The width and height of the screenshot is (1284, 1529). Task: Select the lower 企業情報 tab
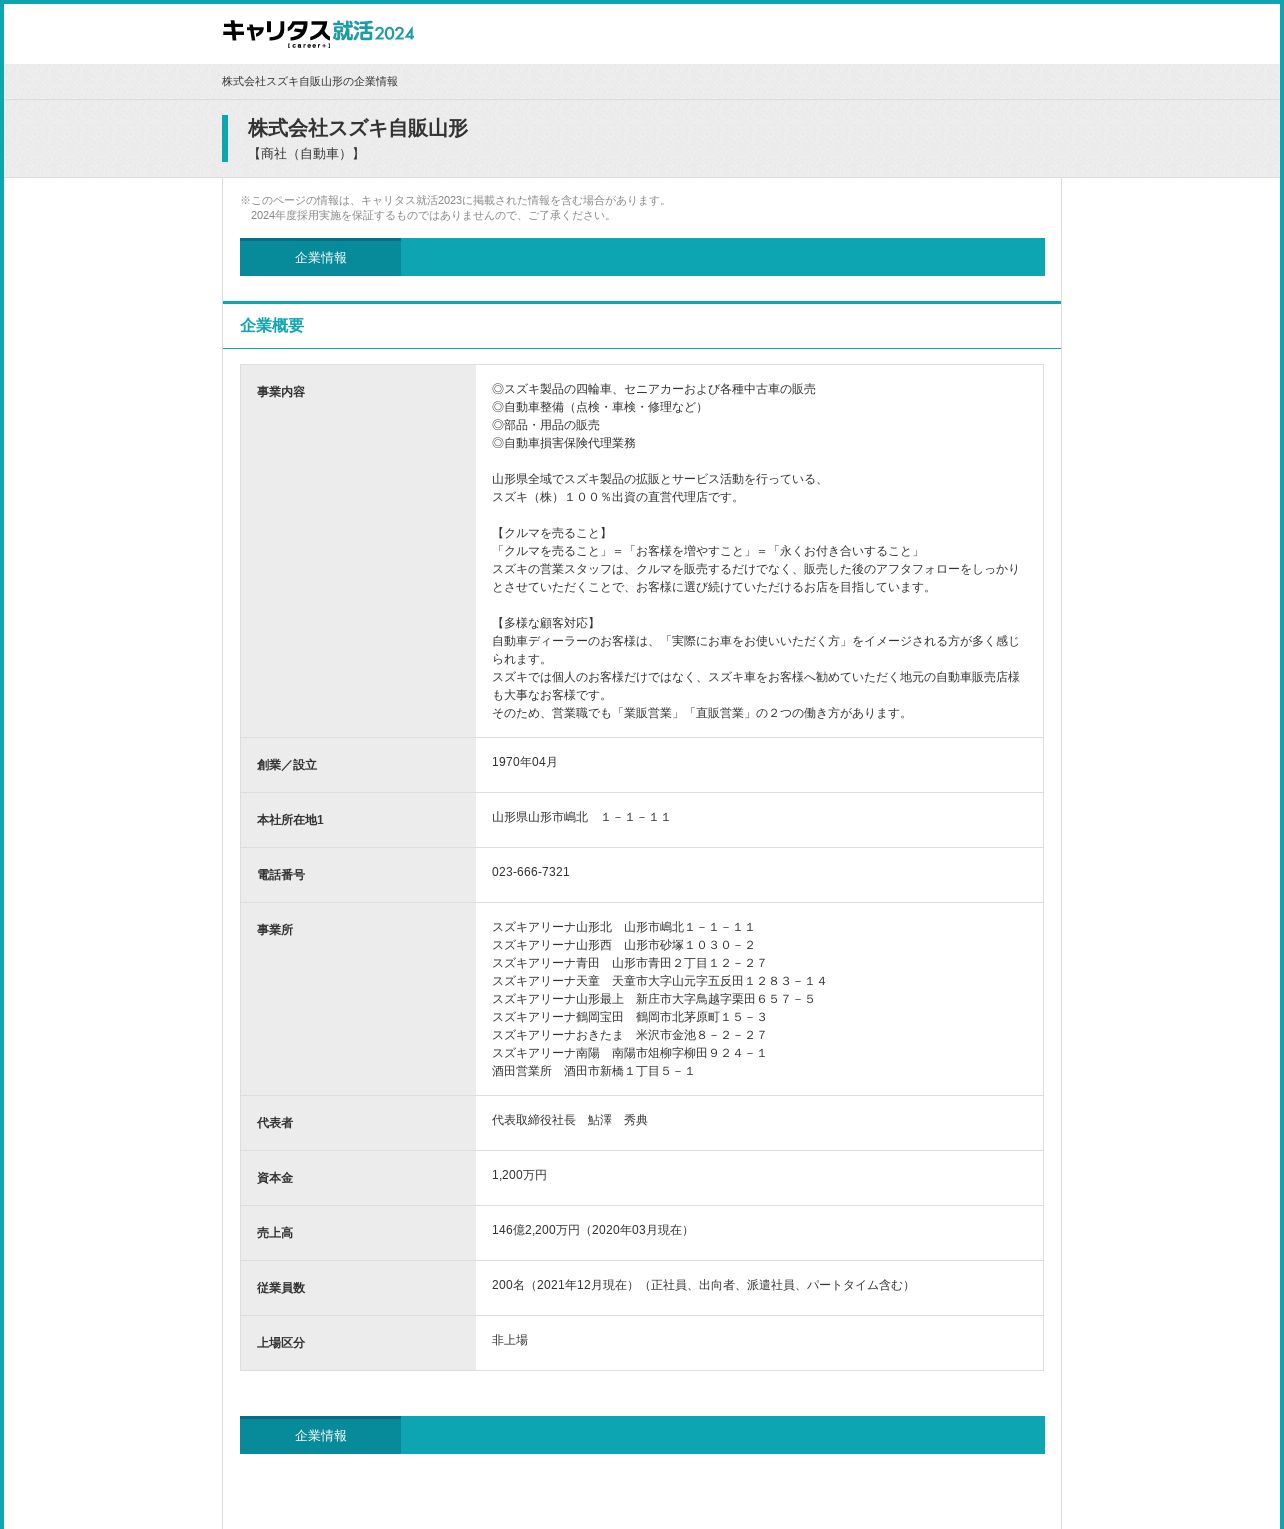pos(320,1436)
